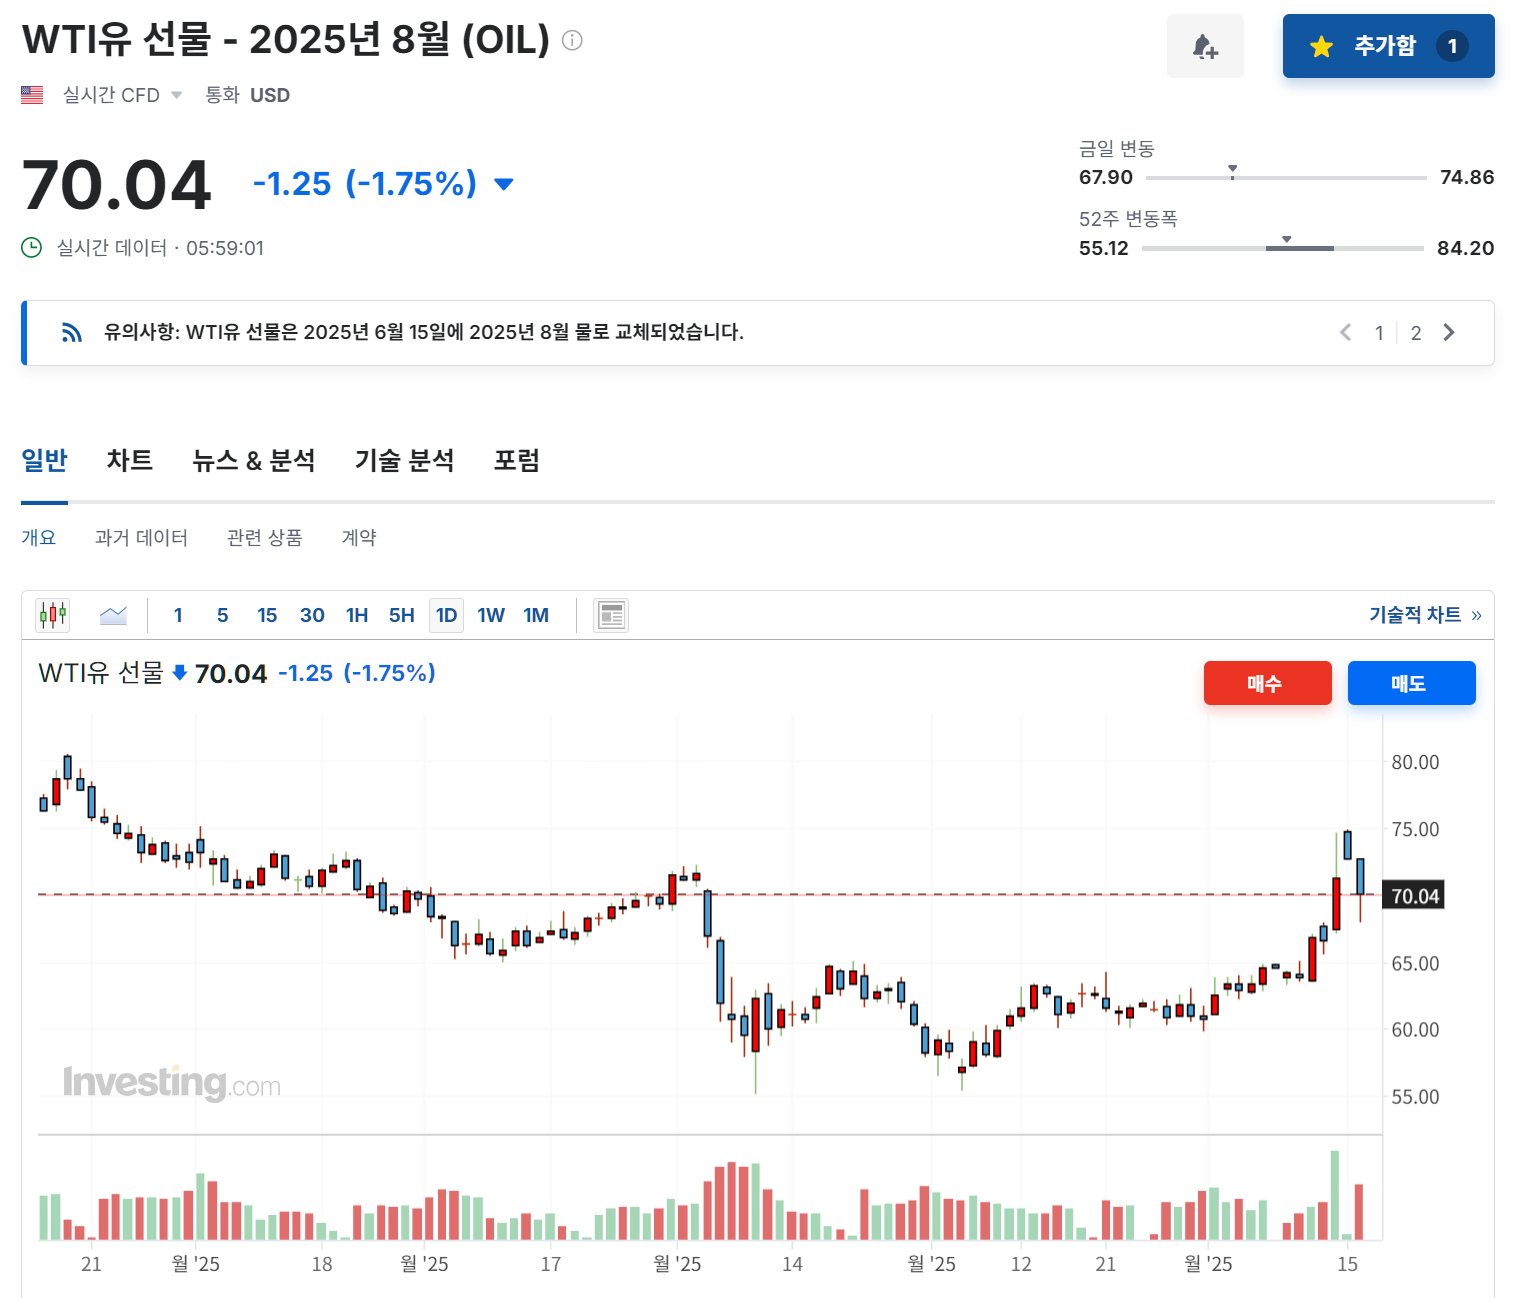
Task: Select the candlestick chart type icon
Action: click(51, 615)
